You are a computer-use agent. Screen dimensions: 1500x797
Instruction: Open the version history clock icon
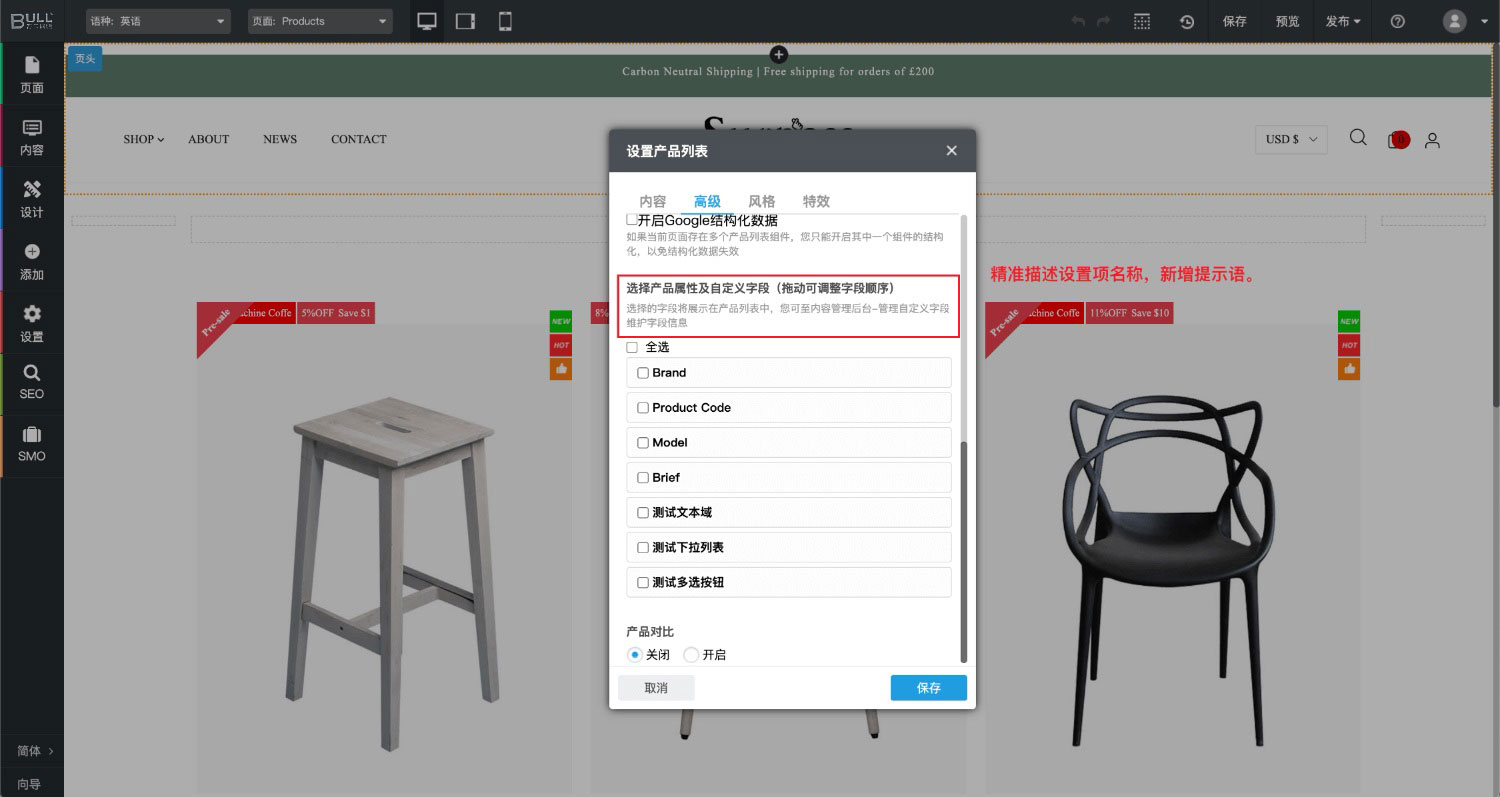[1187, 21]
